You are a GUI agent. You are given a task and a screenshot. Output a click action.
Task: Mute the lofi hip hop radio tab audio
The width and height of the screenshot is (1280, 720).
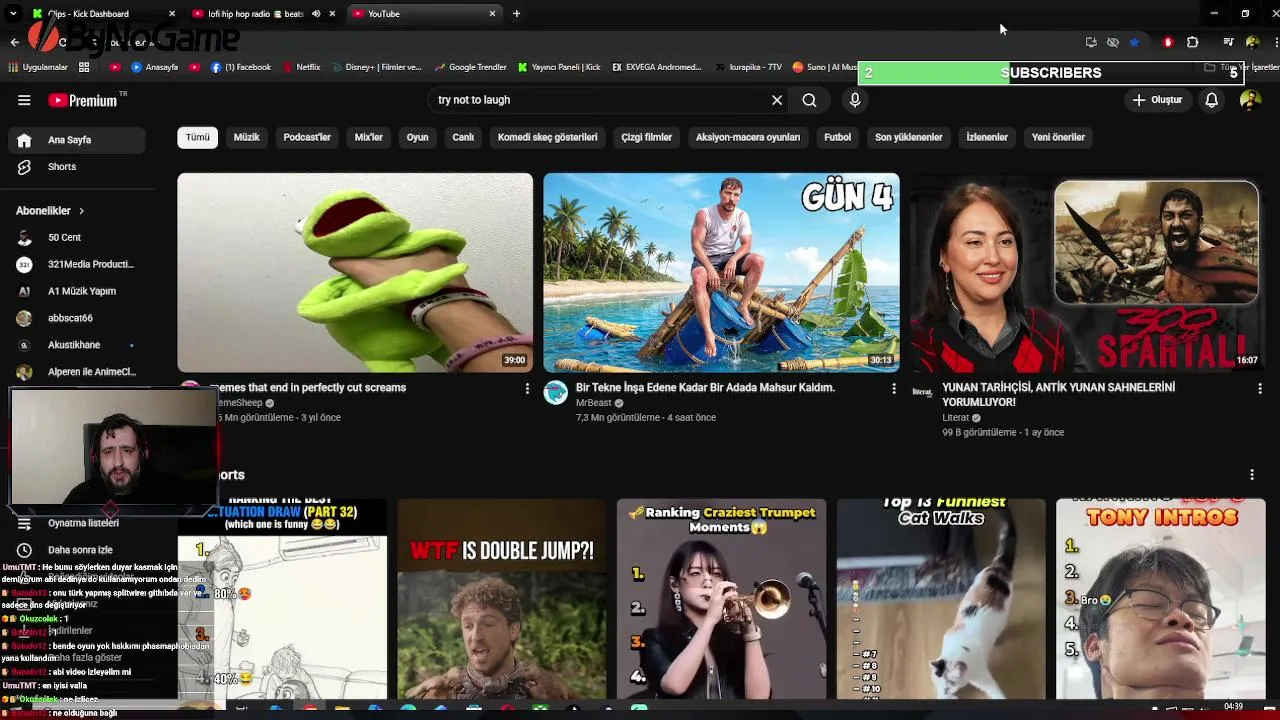click(x=316, y=14)
